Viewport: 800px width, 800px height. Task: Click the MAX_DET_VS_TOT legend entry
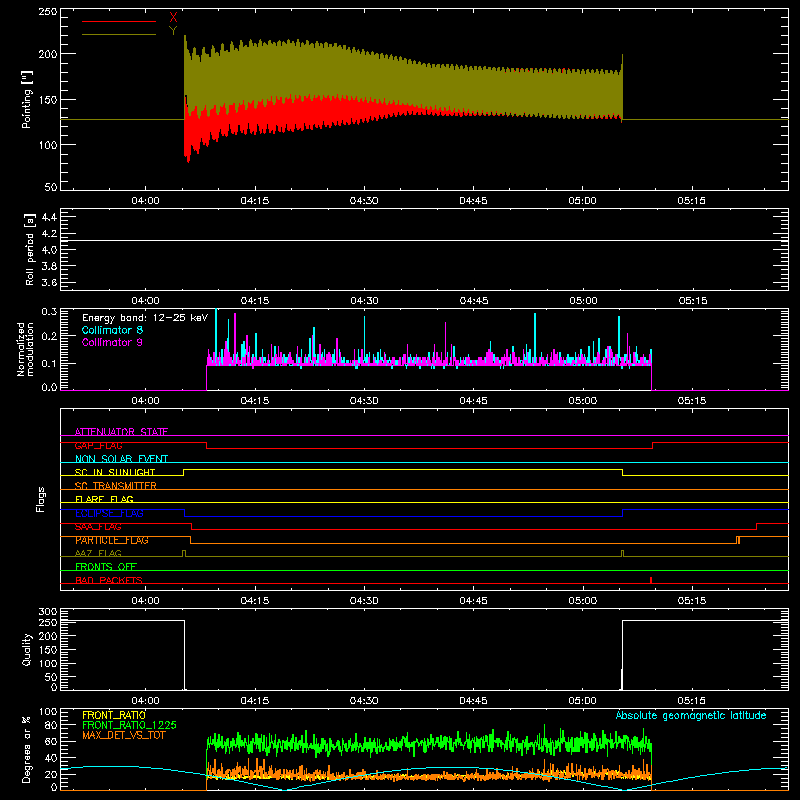(x=124, y=735)
